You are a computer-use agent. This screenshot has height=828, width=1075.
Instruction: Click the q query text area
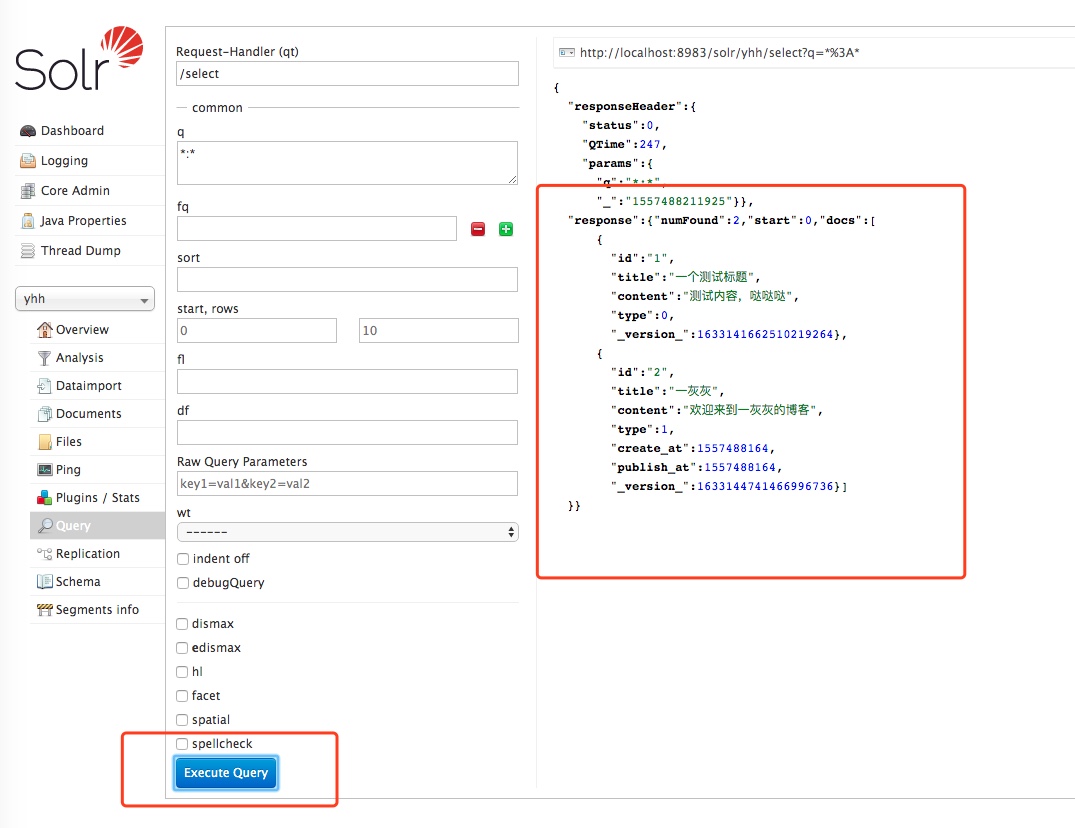coord(347,162)
